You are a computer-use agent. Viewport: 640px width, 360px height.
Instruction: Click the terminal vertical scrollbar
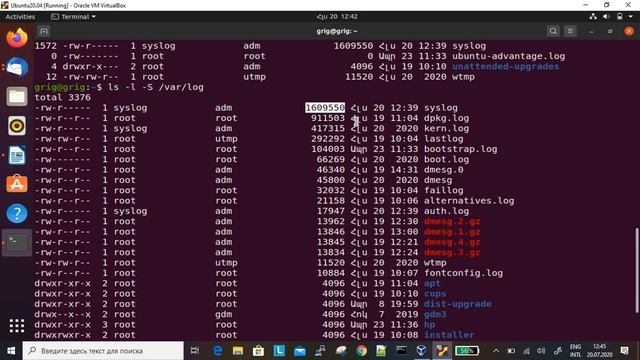click(637, 270)
